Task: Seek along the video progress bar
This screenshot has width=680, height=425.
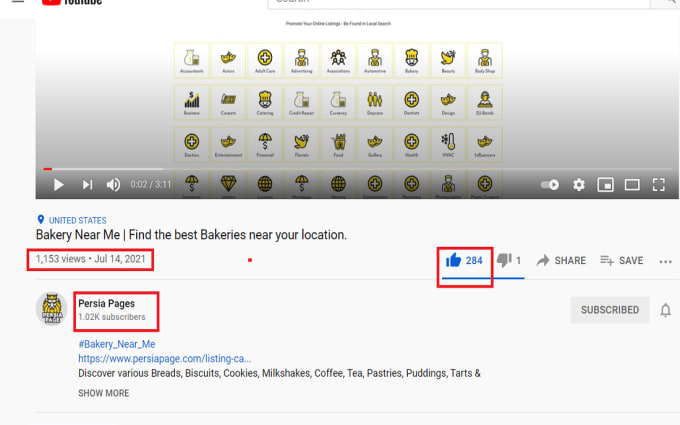Action: [x=357, y=169]
